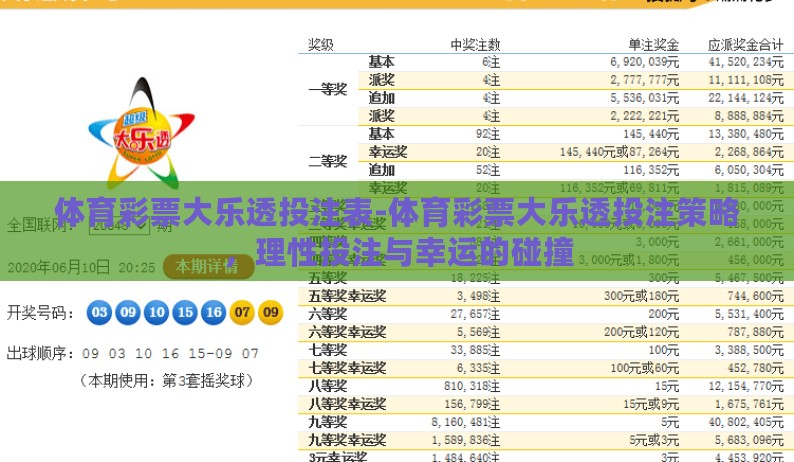Select the blue ball numbered 15
The image size is (794, 462).
185,313
